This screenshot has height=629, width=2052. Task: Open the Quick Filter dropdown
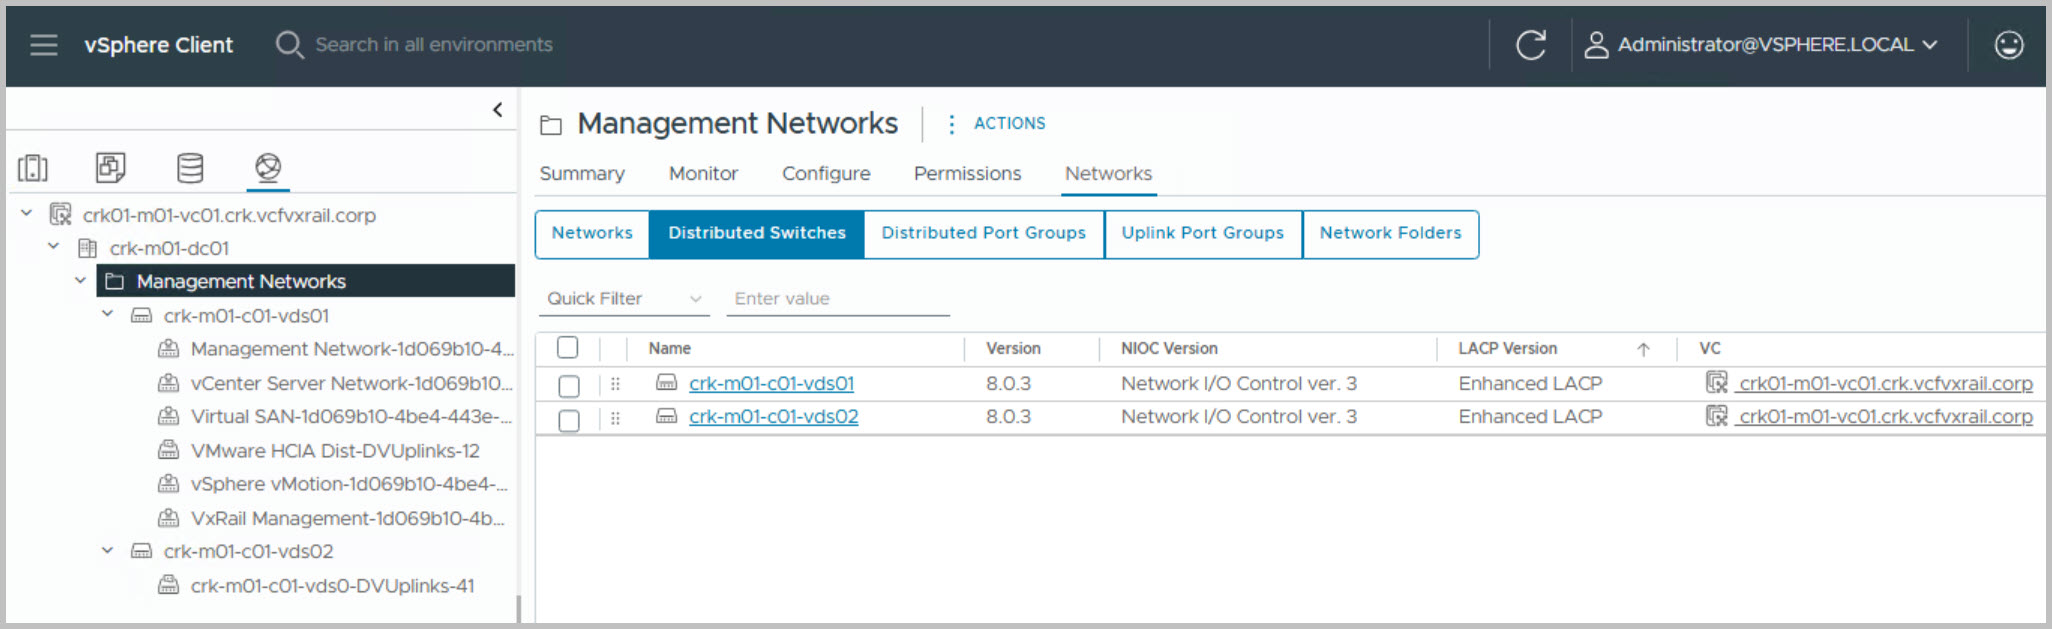pyautogui.click(x=623, y=299)
